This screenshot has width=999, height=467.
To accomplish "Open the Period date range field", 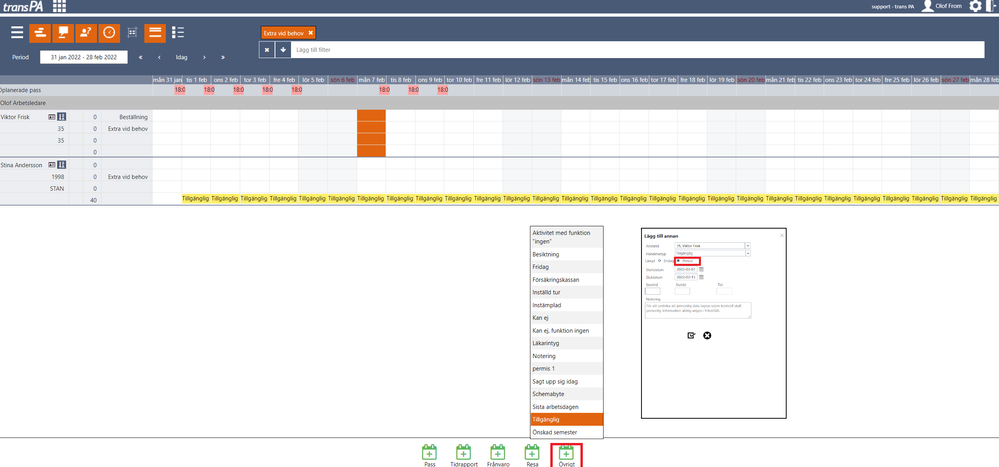I will [83, 57].
